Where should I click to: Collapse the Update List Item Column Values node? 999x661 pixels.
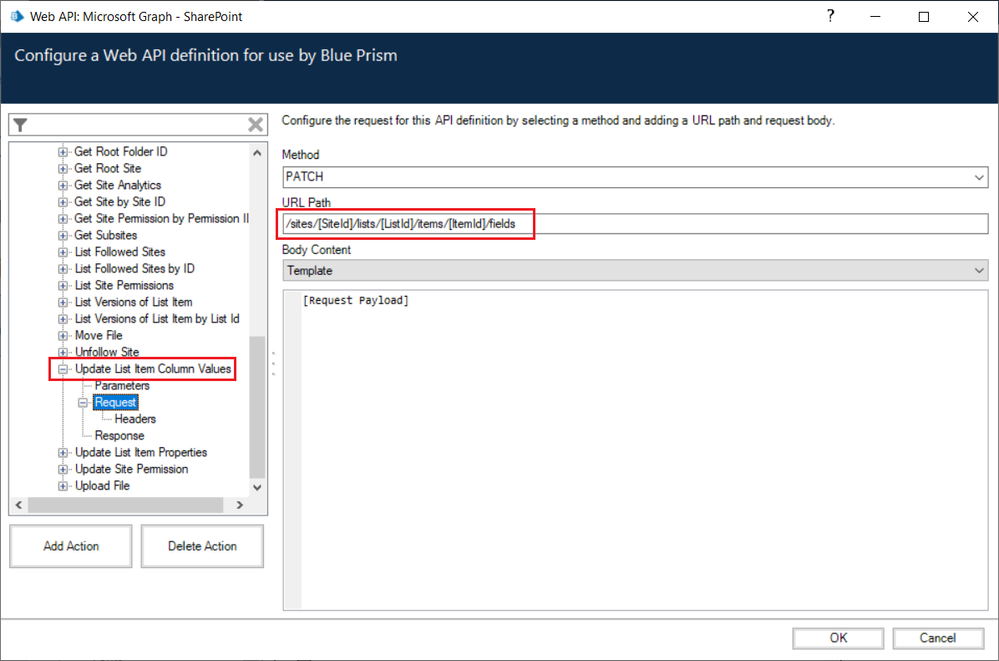tap(62, 369)
